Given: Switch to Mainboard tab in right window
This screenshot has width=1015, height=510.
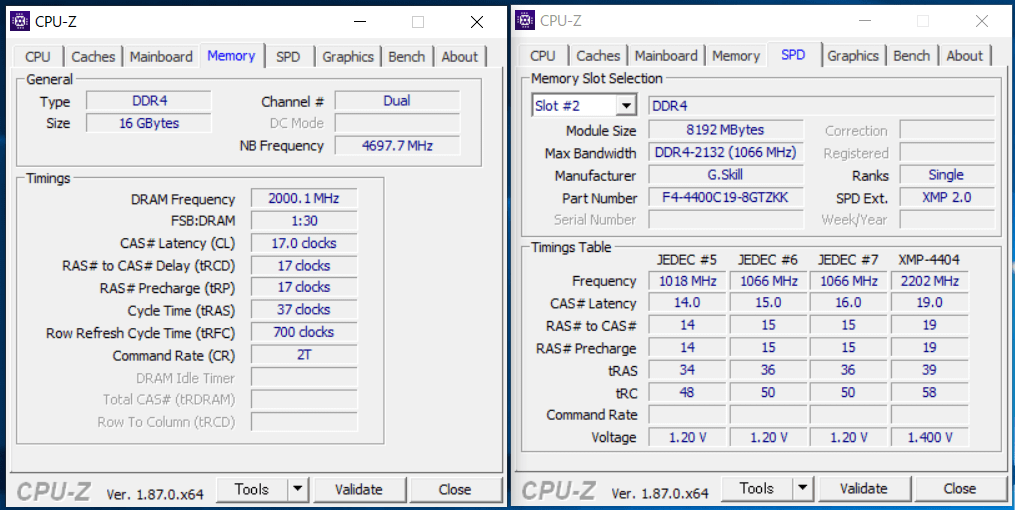Looking at the screenshot, I should click(666, 56).
